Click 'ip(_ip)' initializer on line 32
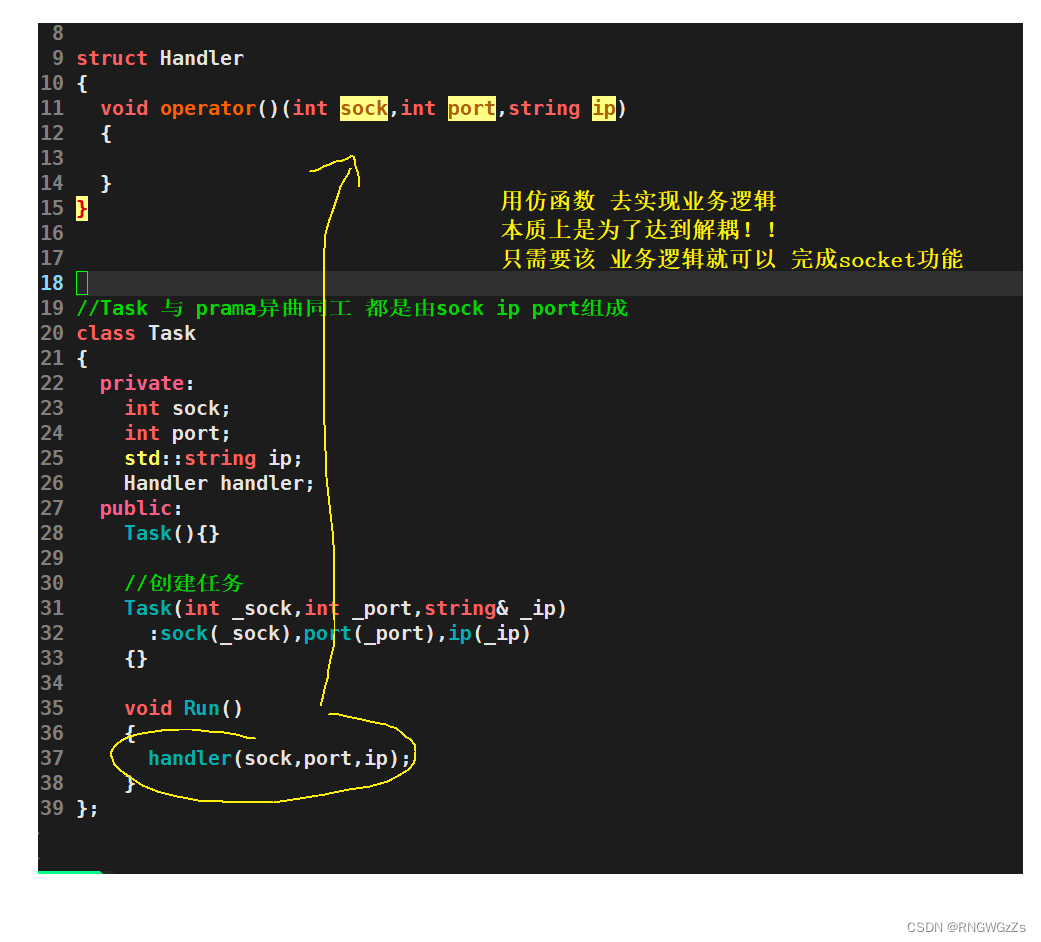 pos(489,634)
